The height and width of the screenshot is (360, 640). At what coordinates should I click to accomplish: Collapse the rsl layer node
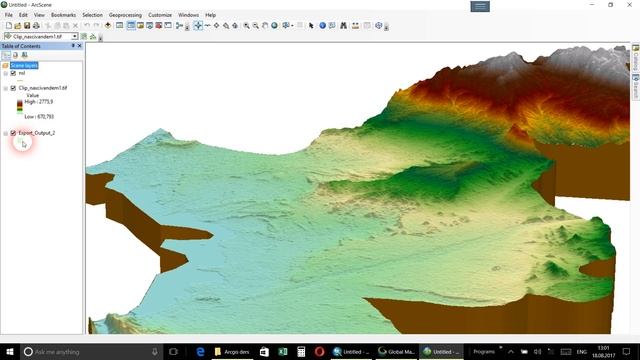pos(6,73)
